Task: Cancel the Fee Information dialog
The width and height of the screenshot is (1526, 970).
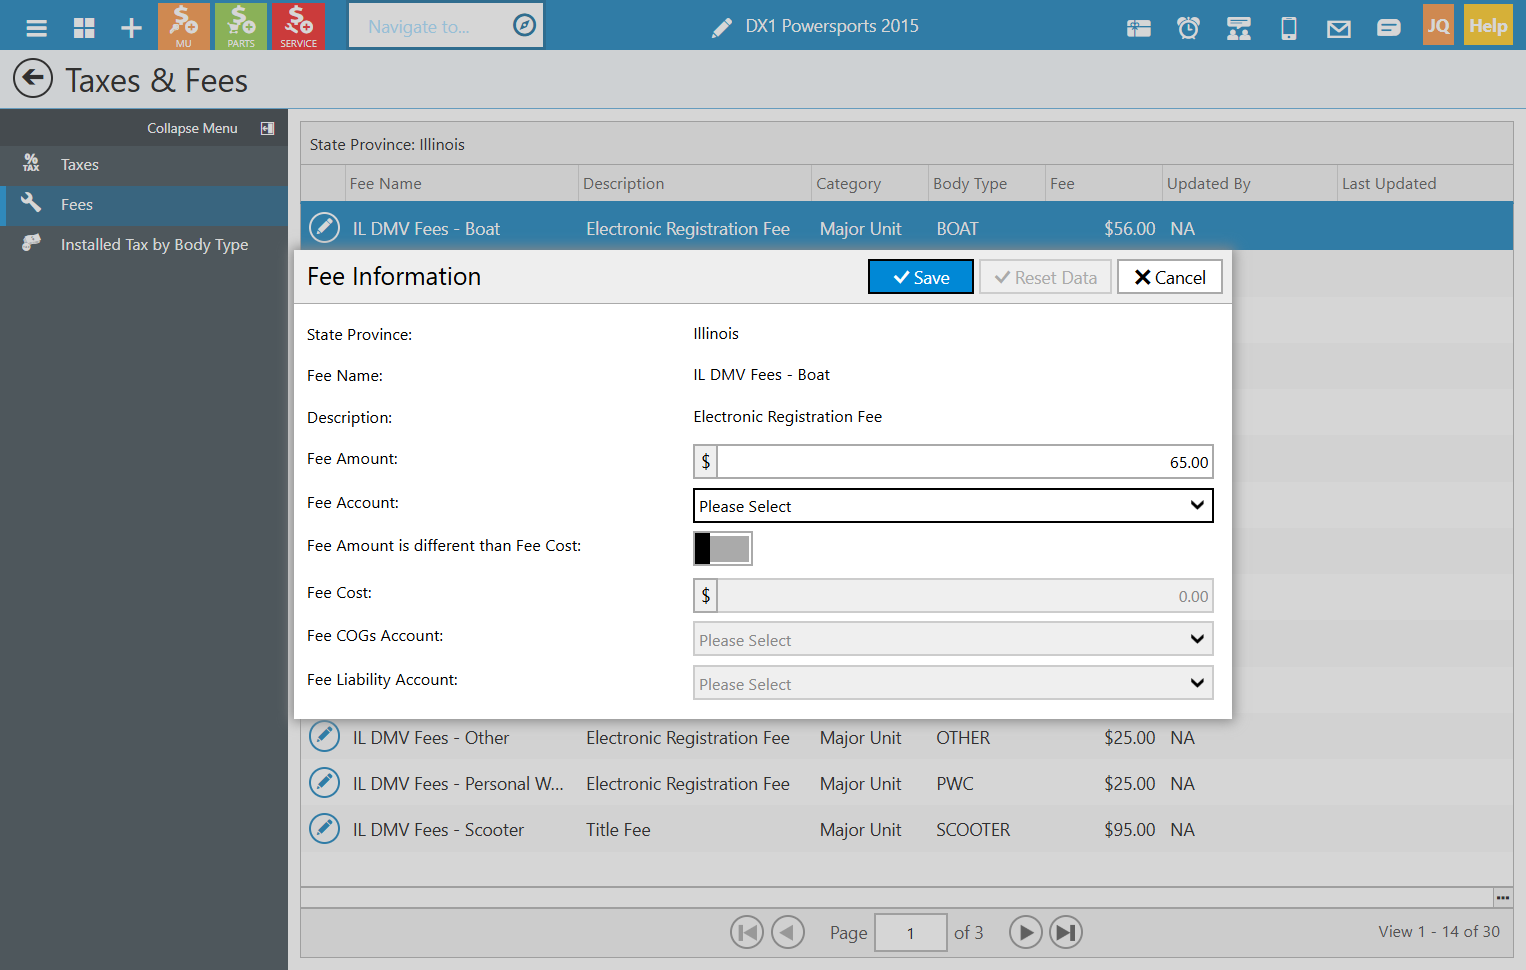Action: (x=1170, y=277)
